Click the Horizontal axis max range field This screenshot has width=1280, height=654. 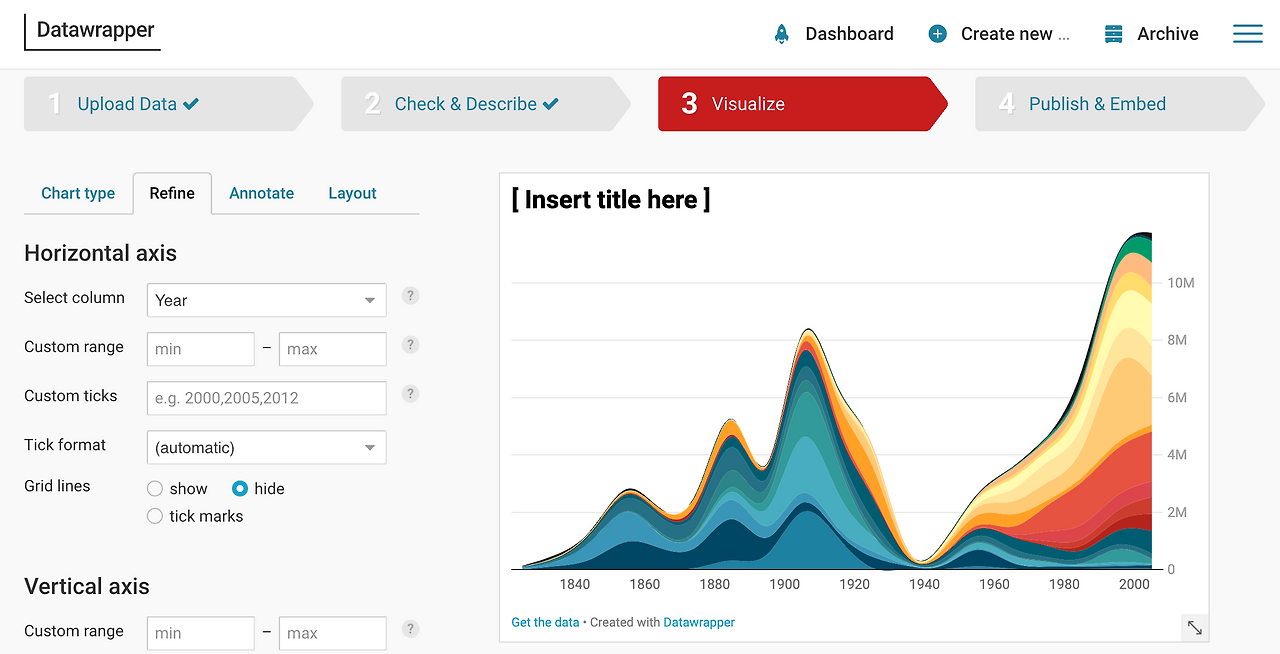click(333, 350)
